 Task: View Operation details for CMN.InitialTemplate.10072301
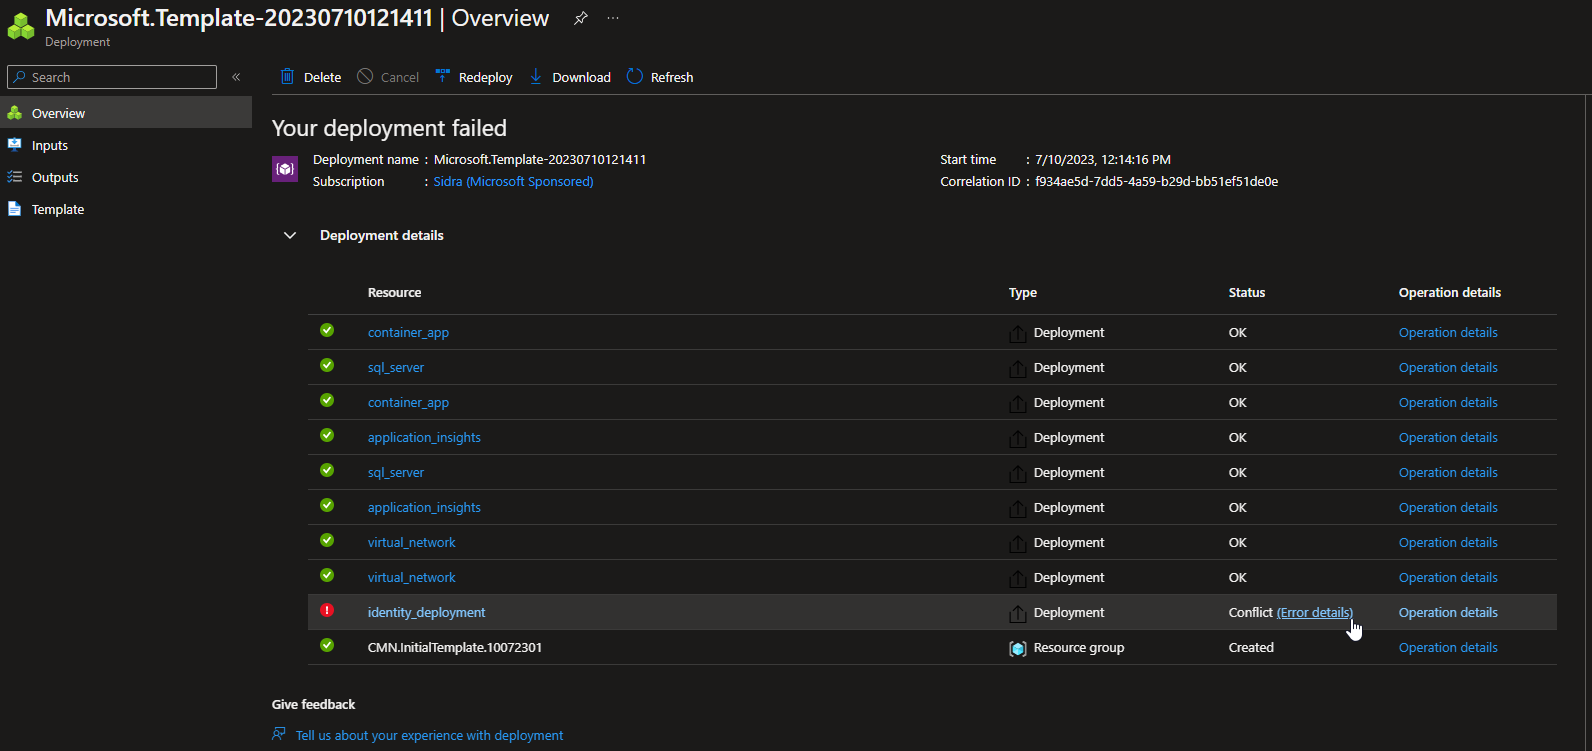click(x=1447, y=647)
